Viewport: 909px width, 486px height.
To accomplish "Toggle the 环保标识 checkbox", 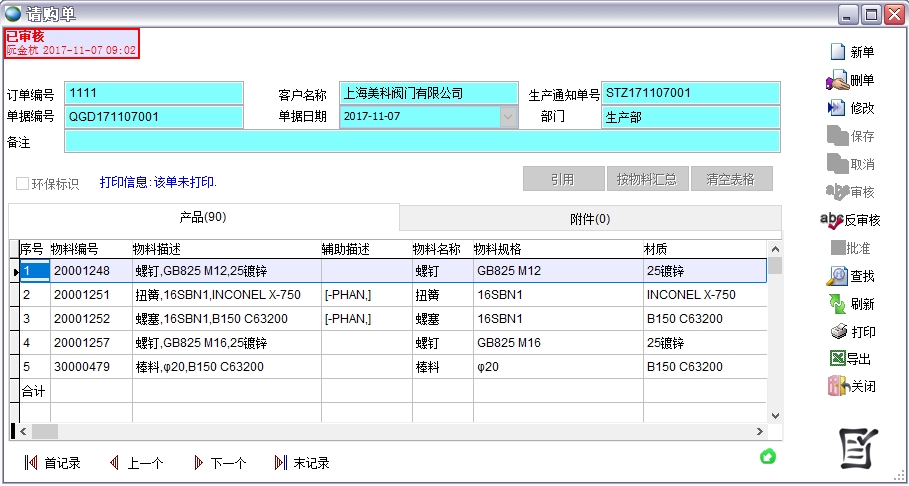I will click(x=22, y=184).
